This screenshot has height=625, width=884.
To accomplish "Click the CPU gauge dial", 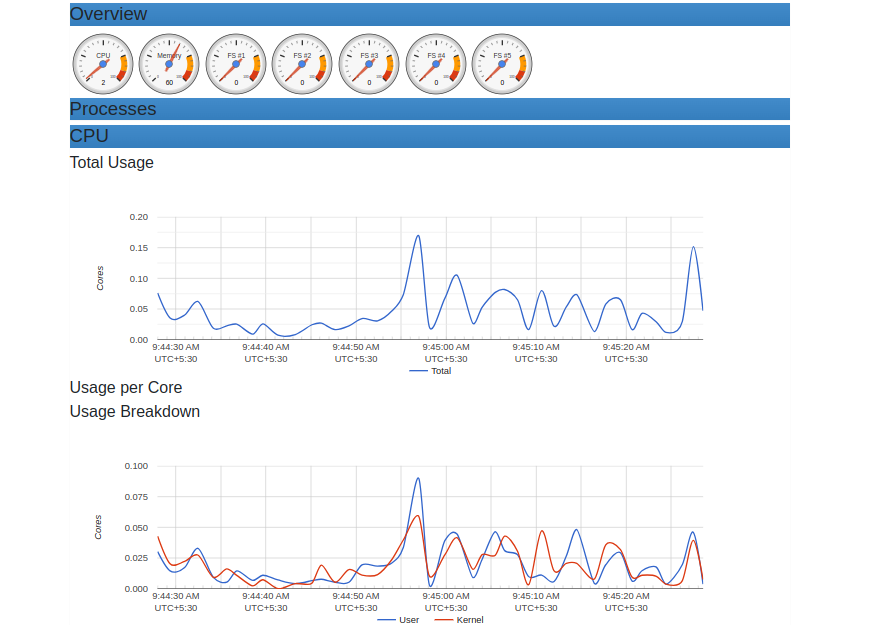I will tap(103, 63).
